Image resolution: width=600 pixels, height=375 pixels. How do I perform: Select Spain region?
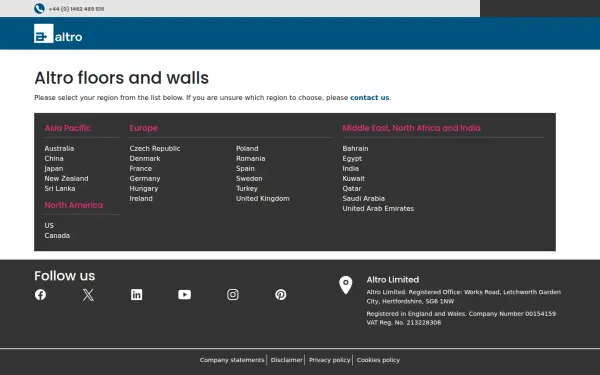coord(245,169)
